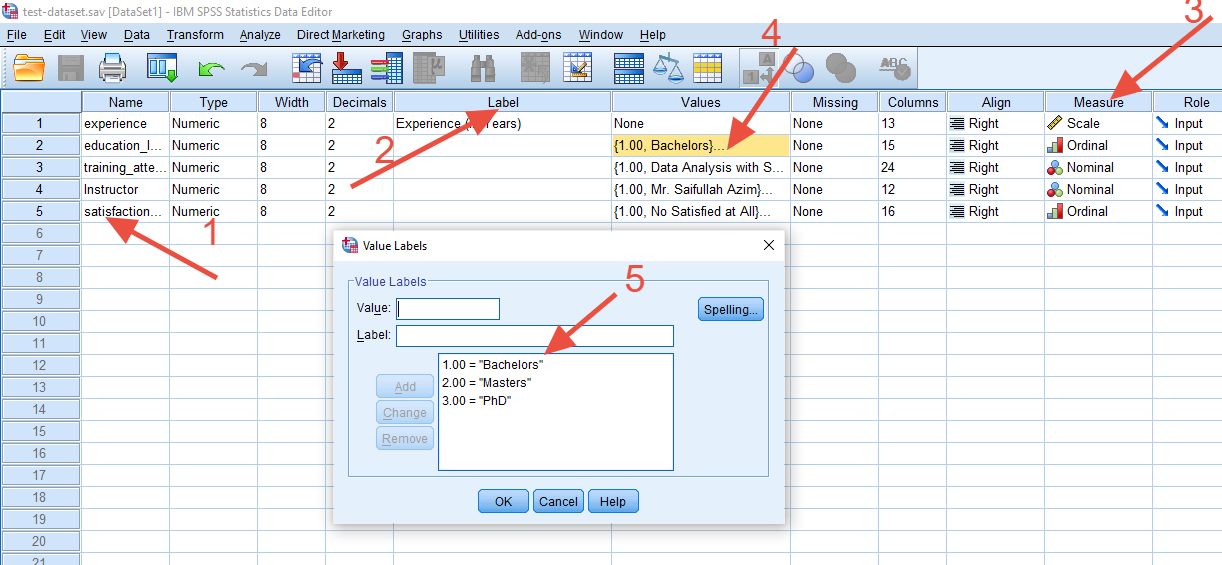Close the Value Labels dialog with X
Image resolution: width=1222 pixels, height=565 pixels.
point(769,245)
